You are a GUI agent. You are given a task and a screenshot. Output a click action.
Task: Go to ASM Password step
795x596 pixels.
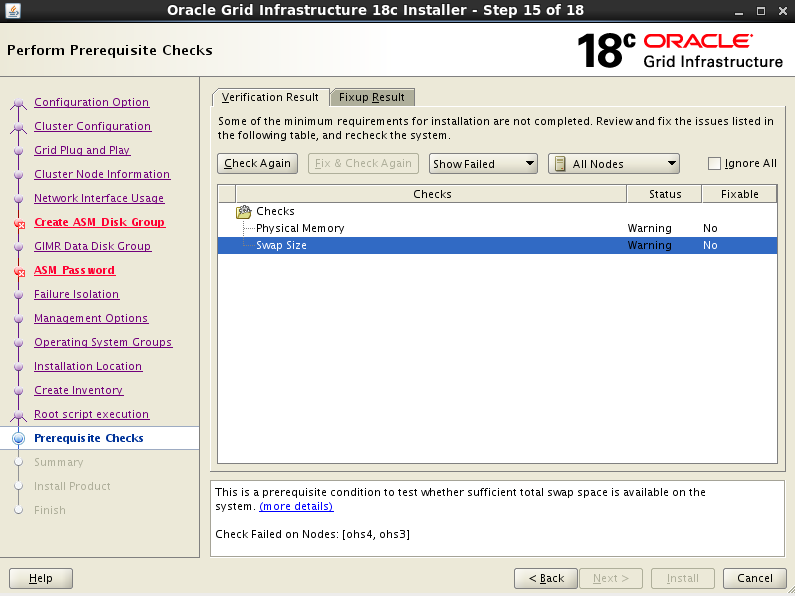point(75,270)
